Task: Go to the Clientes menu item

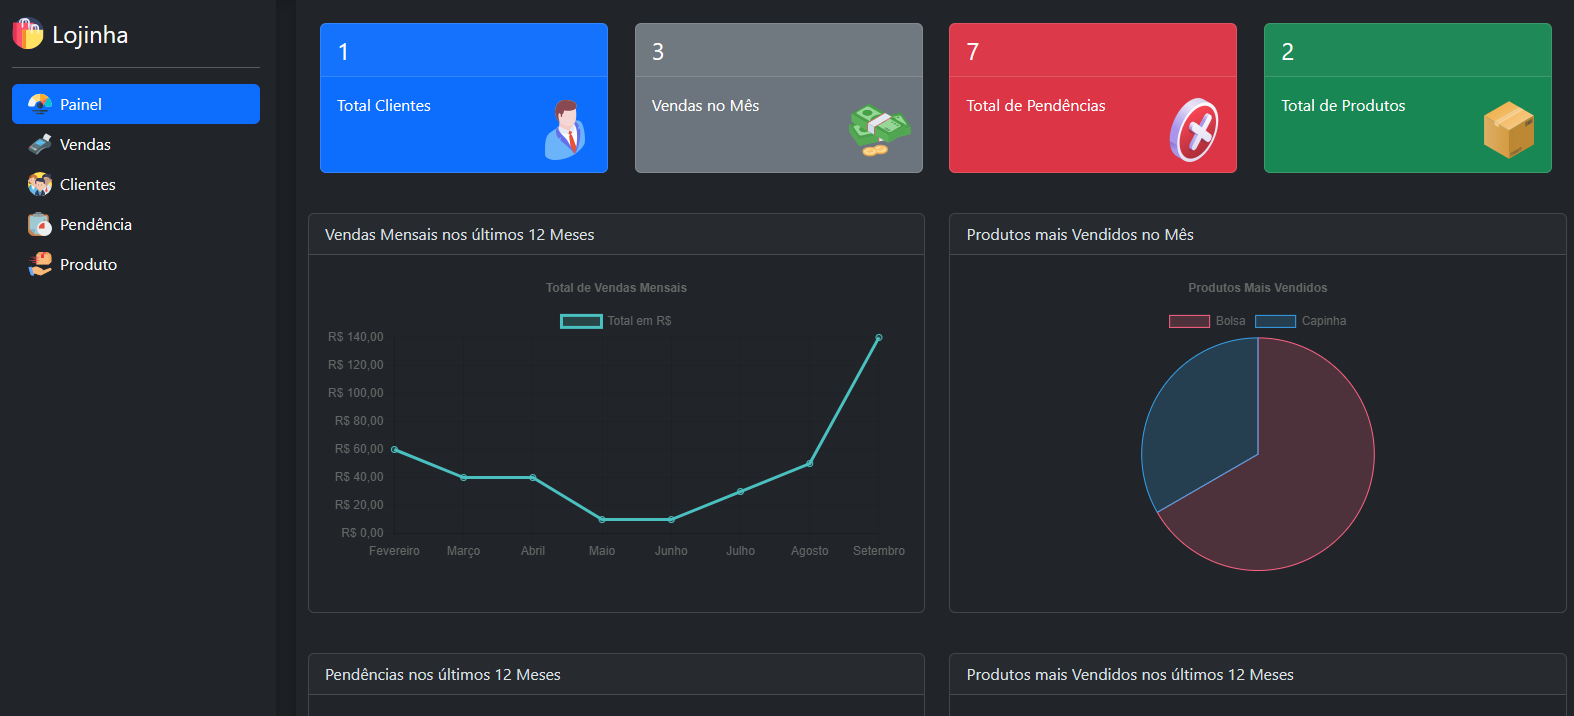Action: coord(87,184)
